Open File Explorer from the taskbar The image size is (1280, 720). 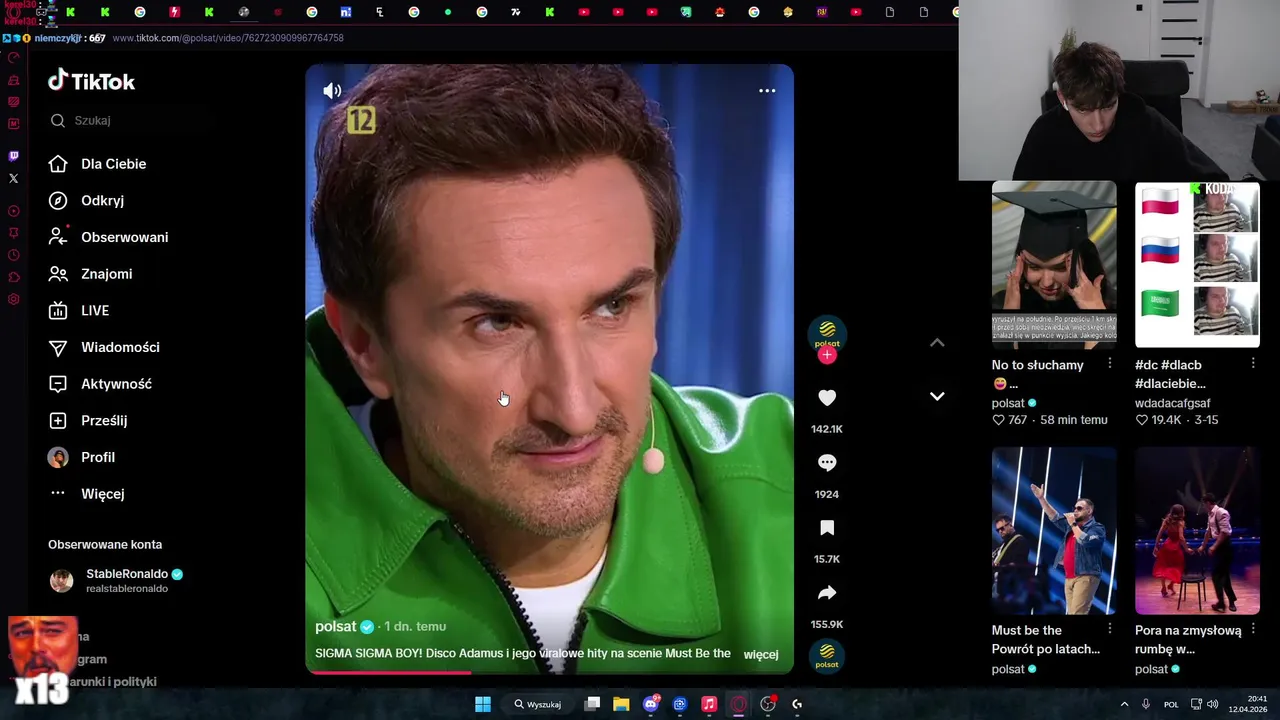(x=621, y=704)
